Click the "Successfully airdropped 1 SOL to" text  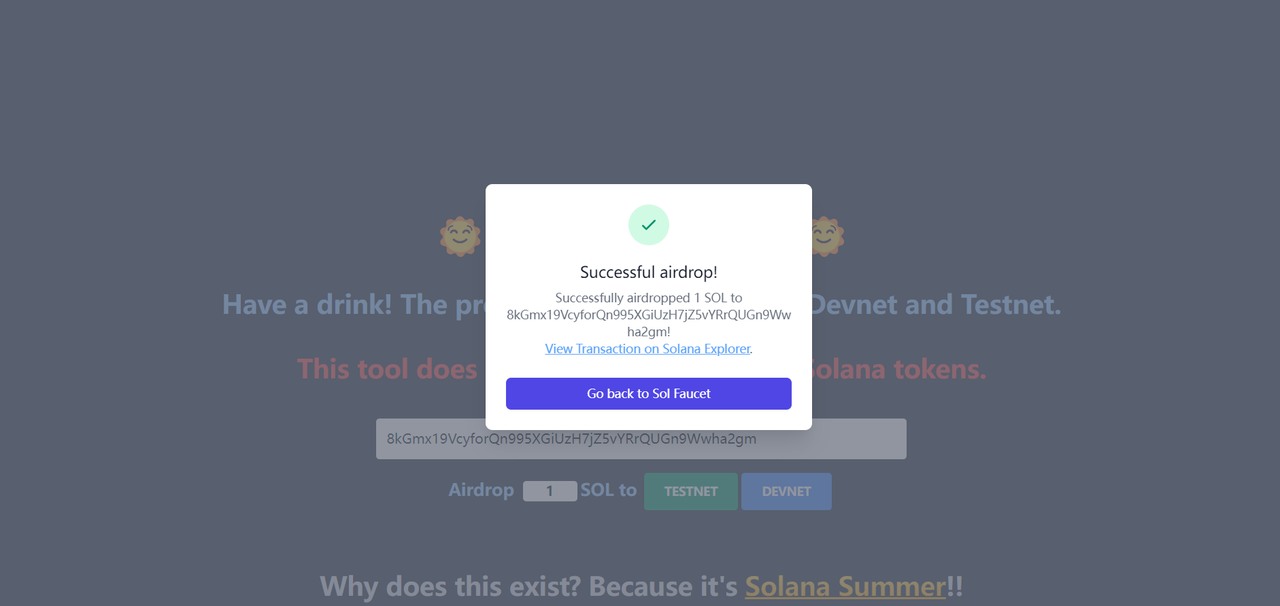[648, 298]
